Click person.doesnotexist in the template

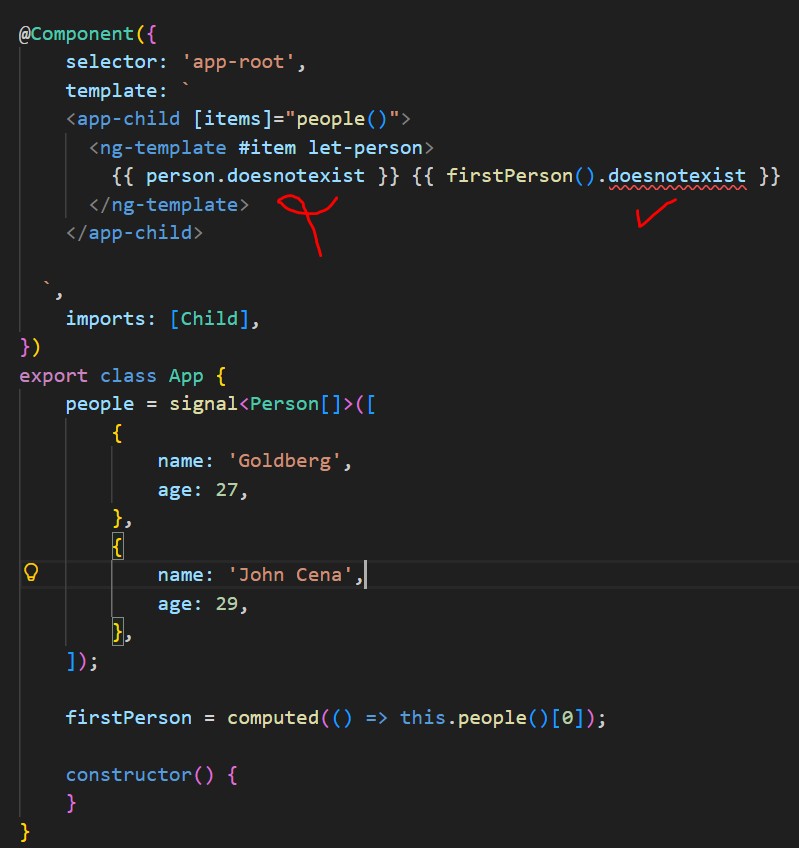(x=255, y=176)
